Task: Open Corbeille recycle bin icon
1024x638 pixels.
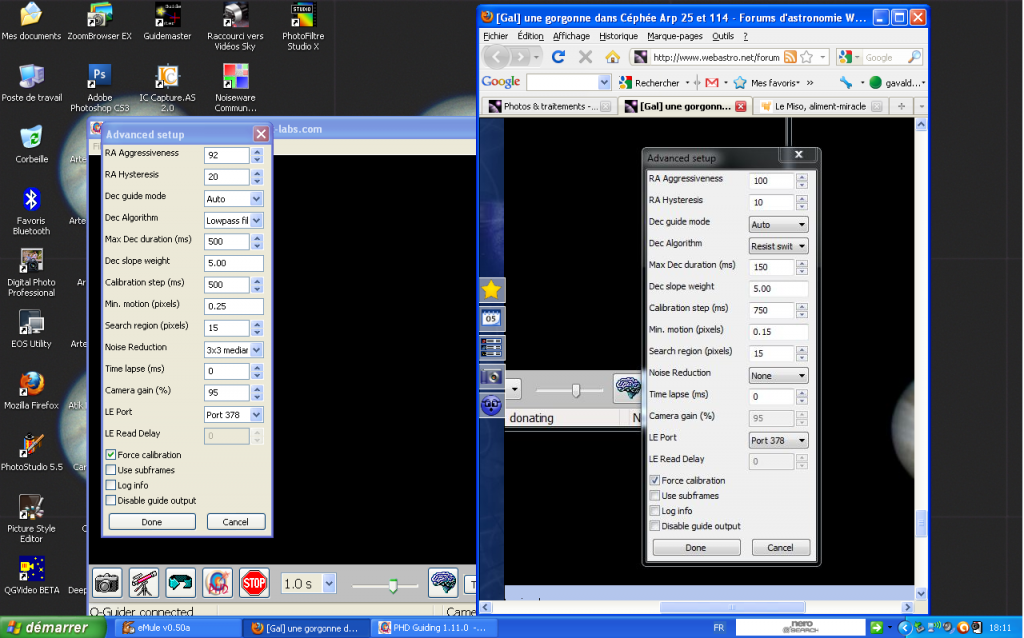Action: click(31, 144)
